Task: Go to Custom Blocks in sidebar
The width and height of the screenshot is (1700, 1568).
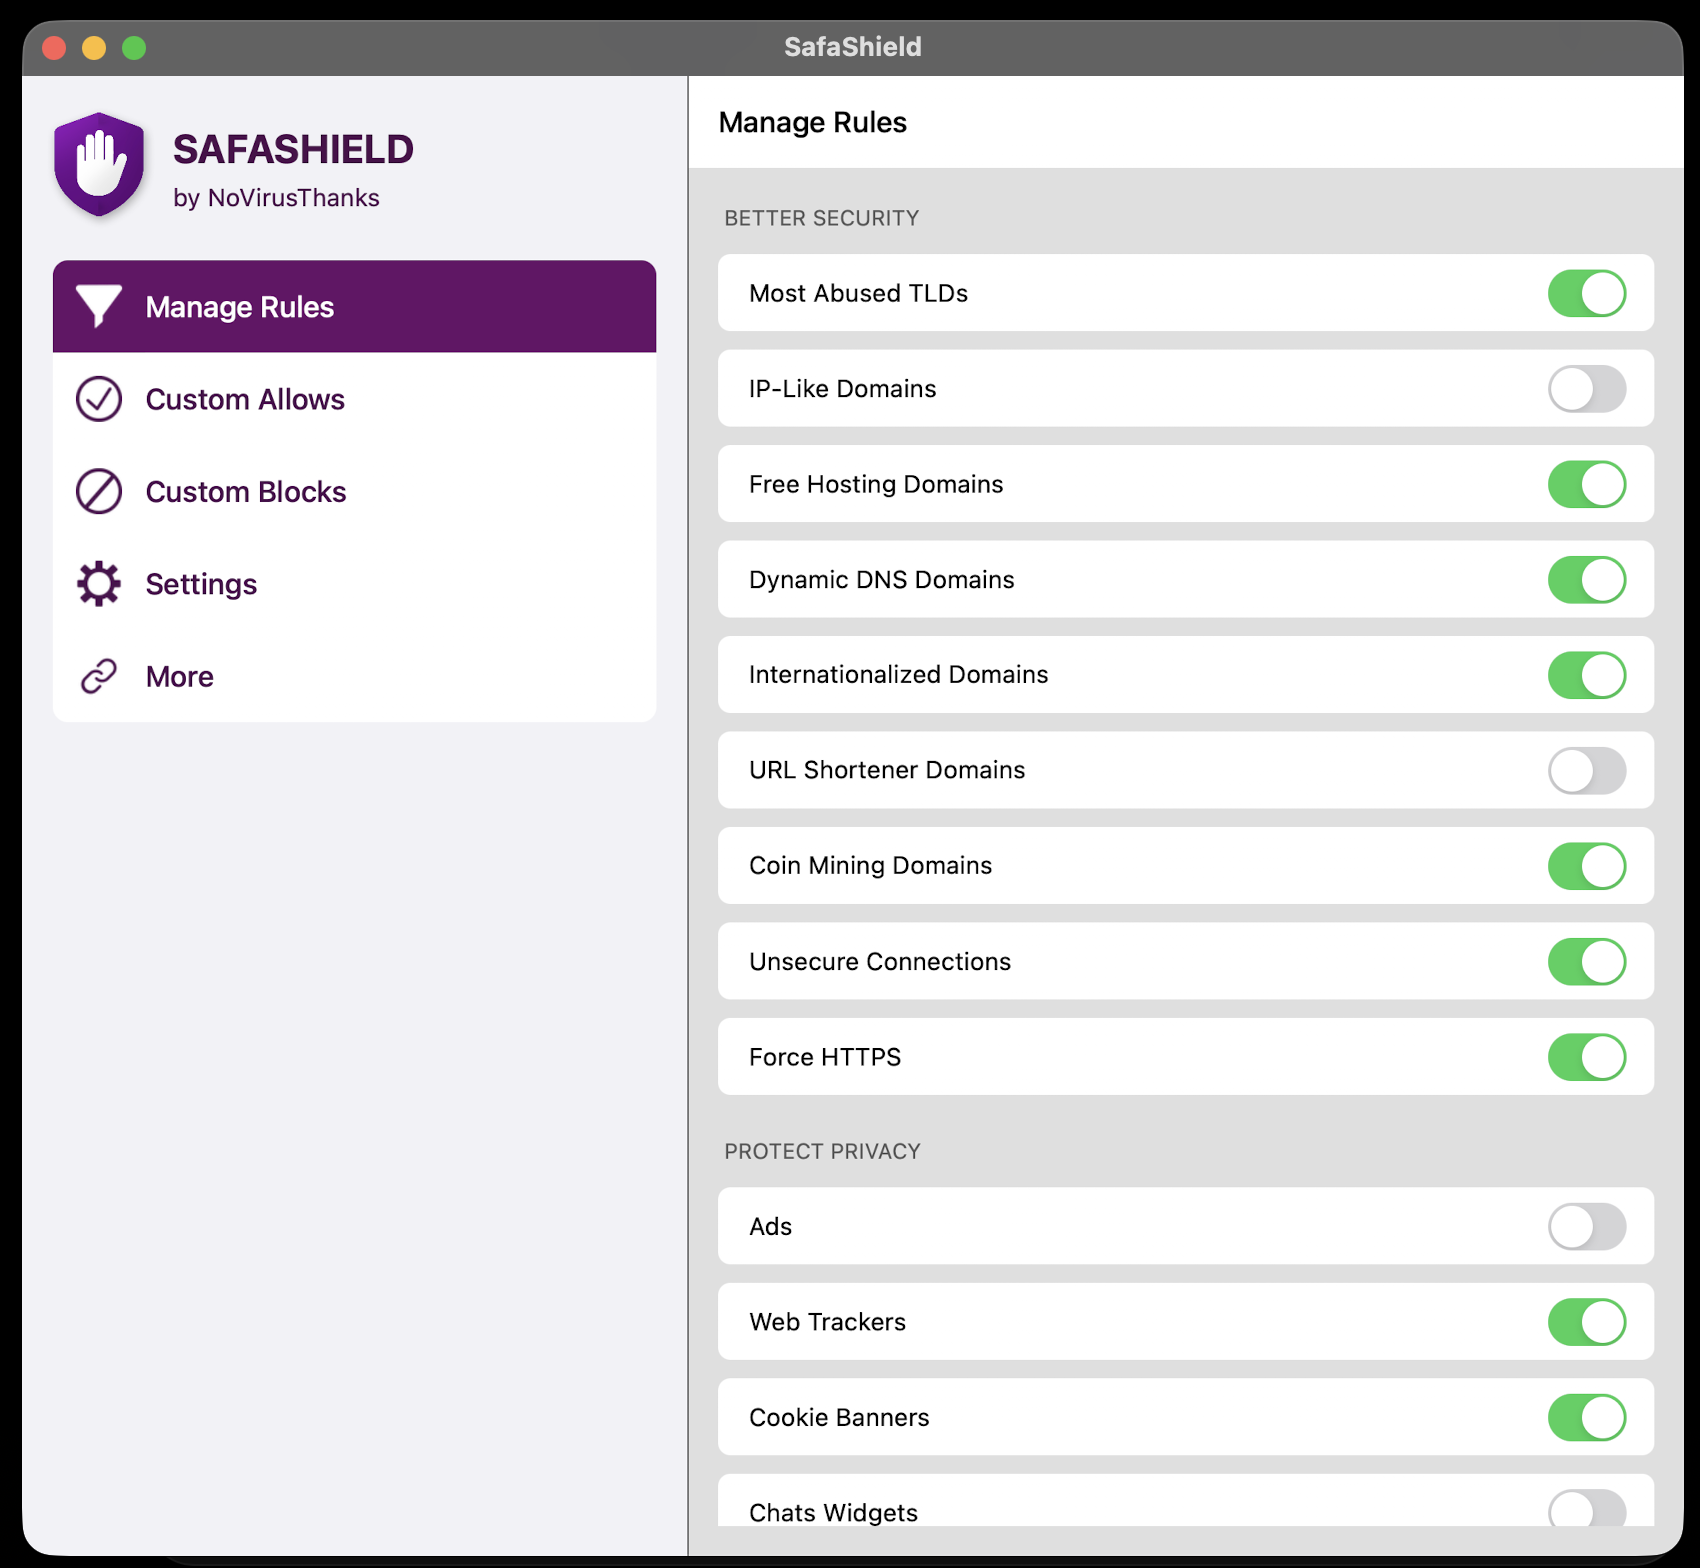Action: pyautogui.click(x=354, y=492)
